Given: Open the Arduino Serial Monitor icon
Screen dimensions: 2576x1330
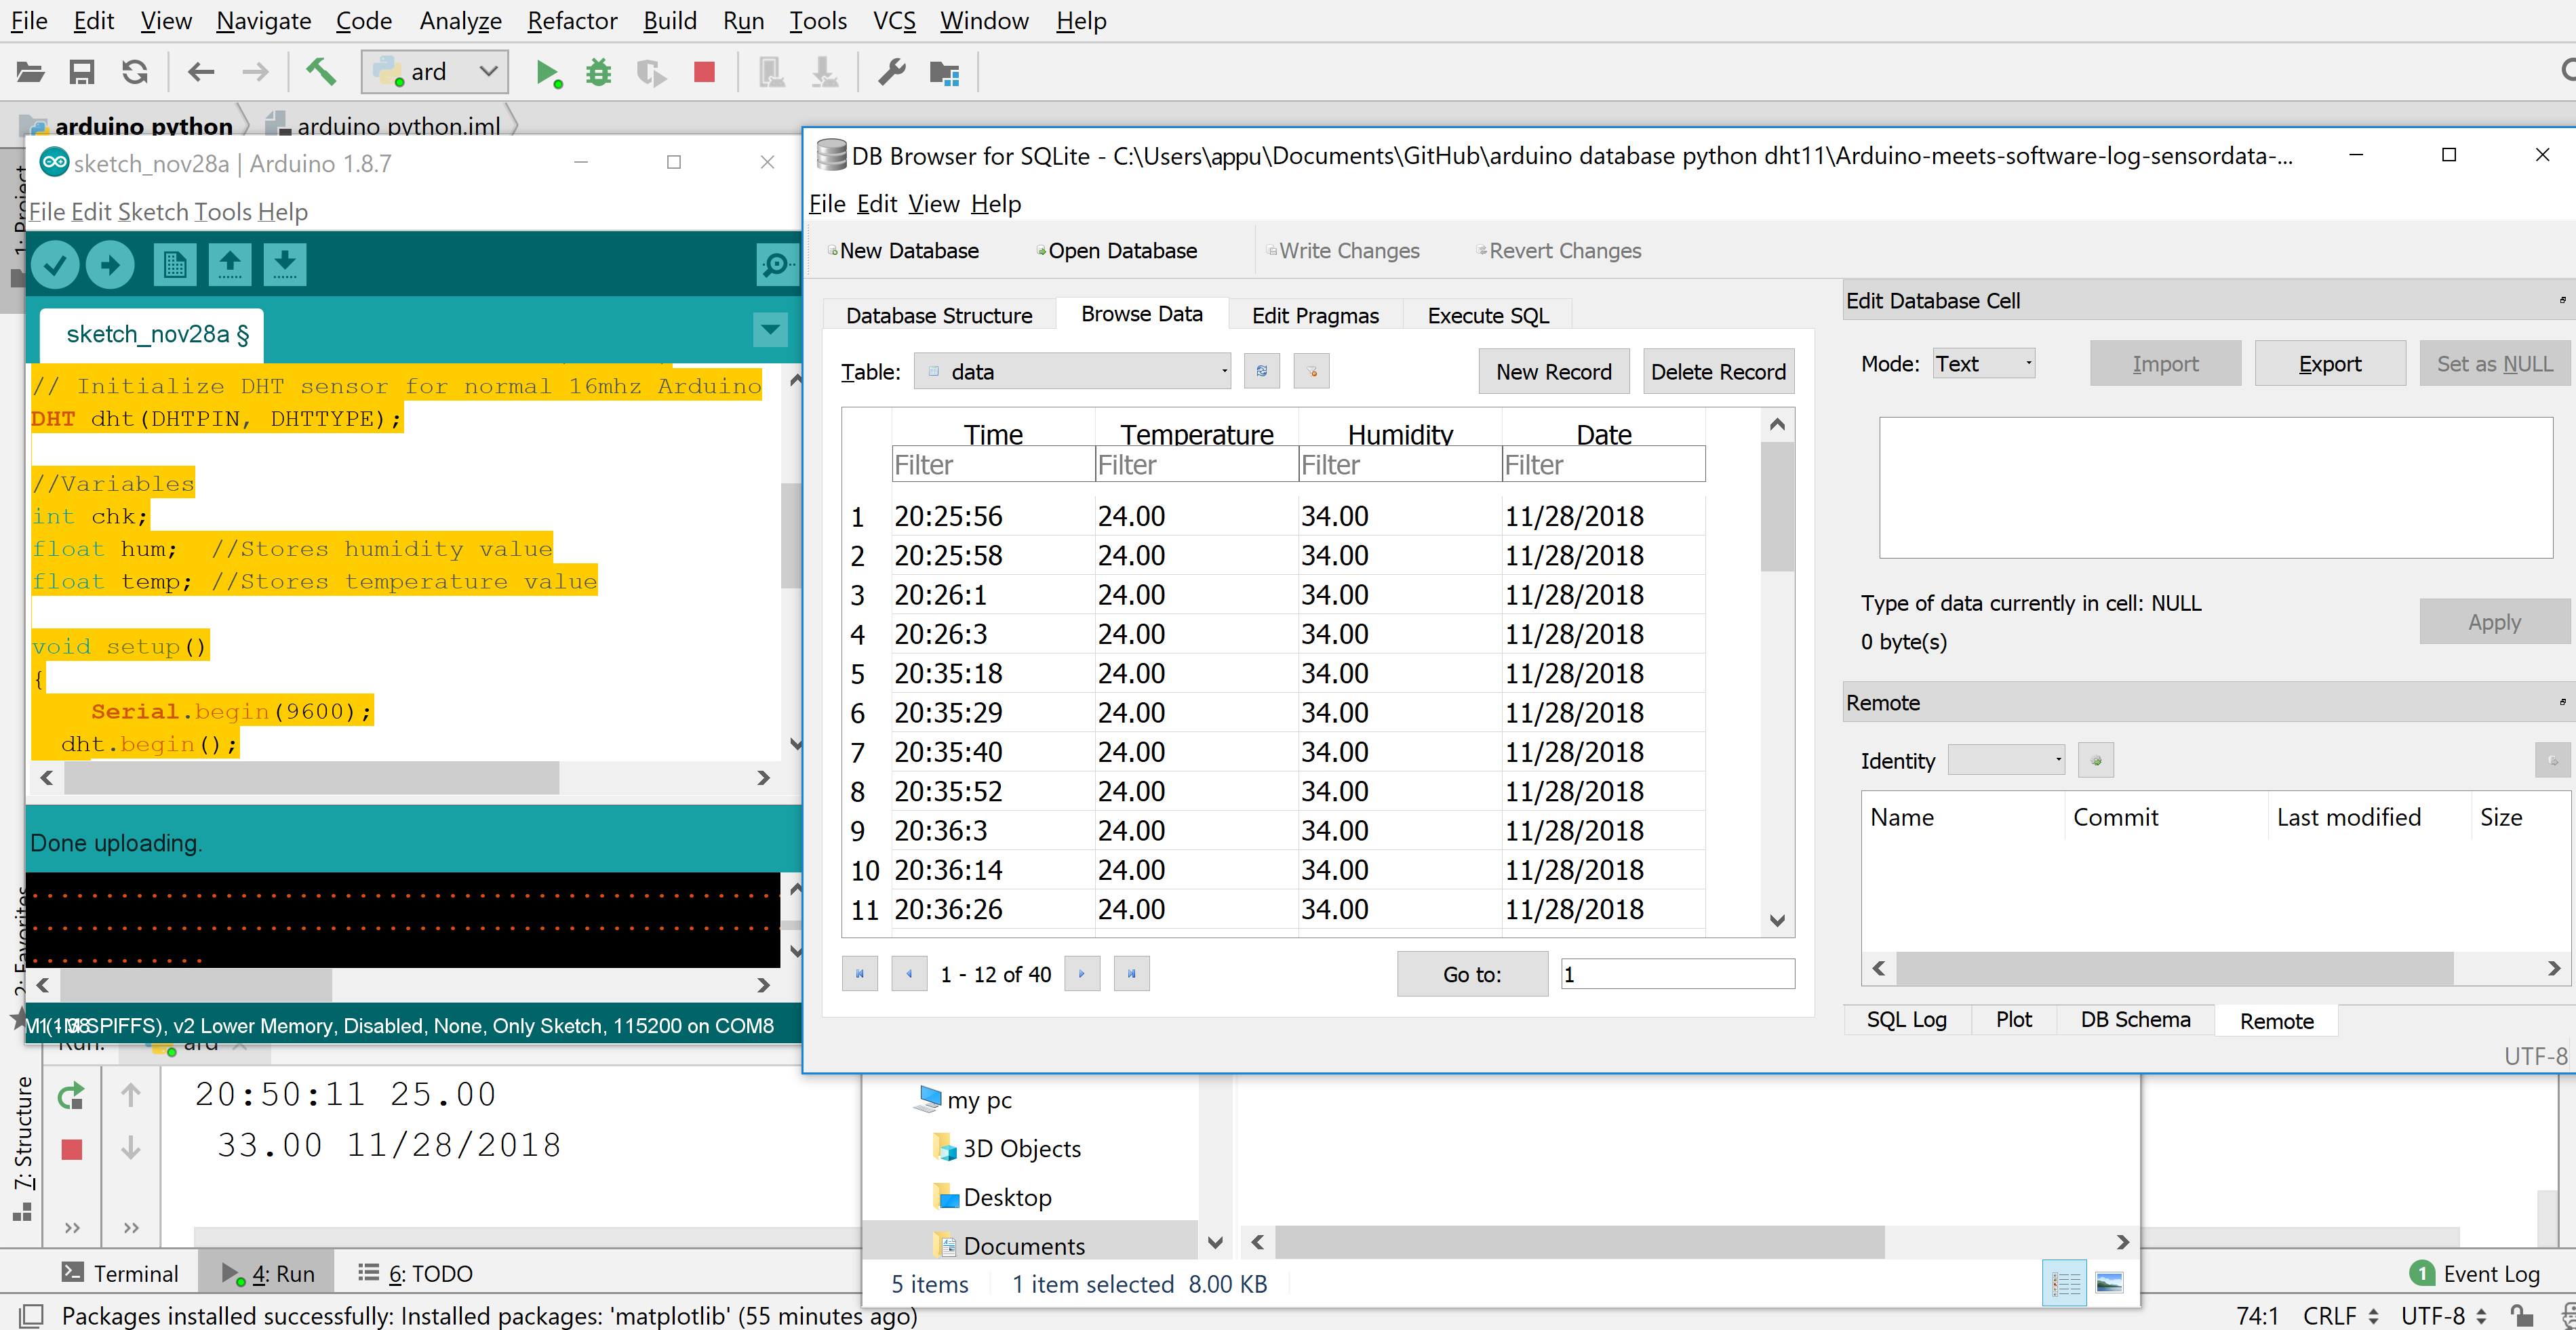Looking at the screenshot, I should click(776, 265).
